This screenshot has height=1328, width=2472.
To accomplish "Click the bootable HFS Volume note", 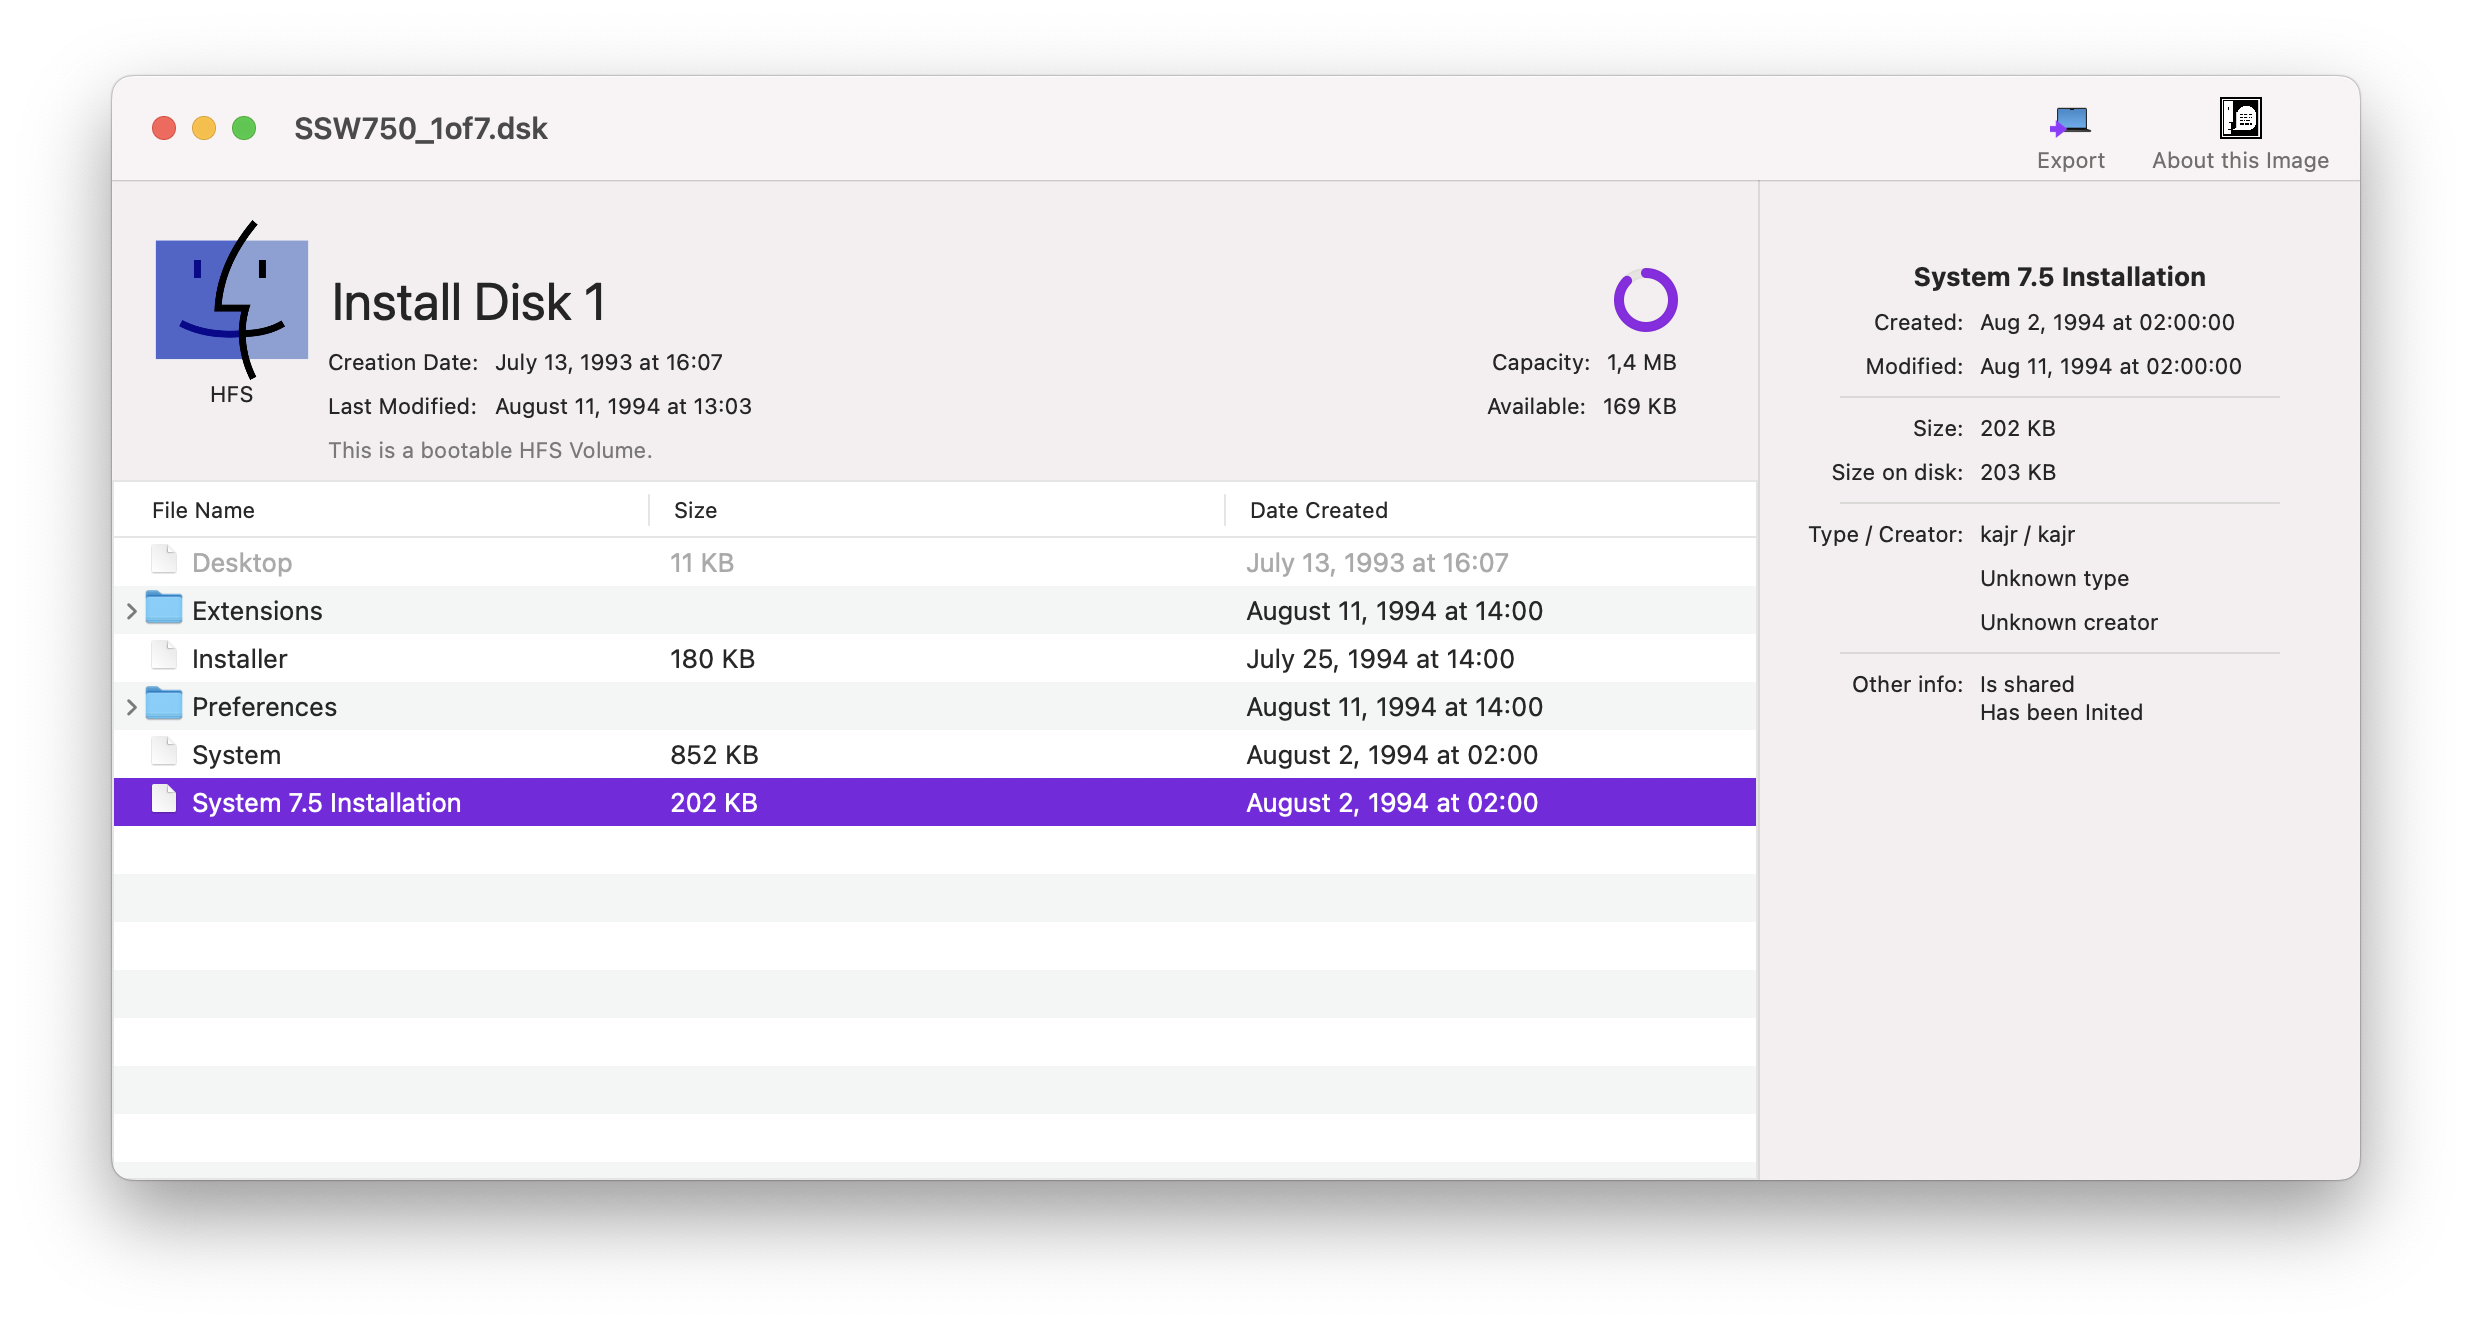I will (x=490, y=450).
